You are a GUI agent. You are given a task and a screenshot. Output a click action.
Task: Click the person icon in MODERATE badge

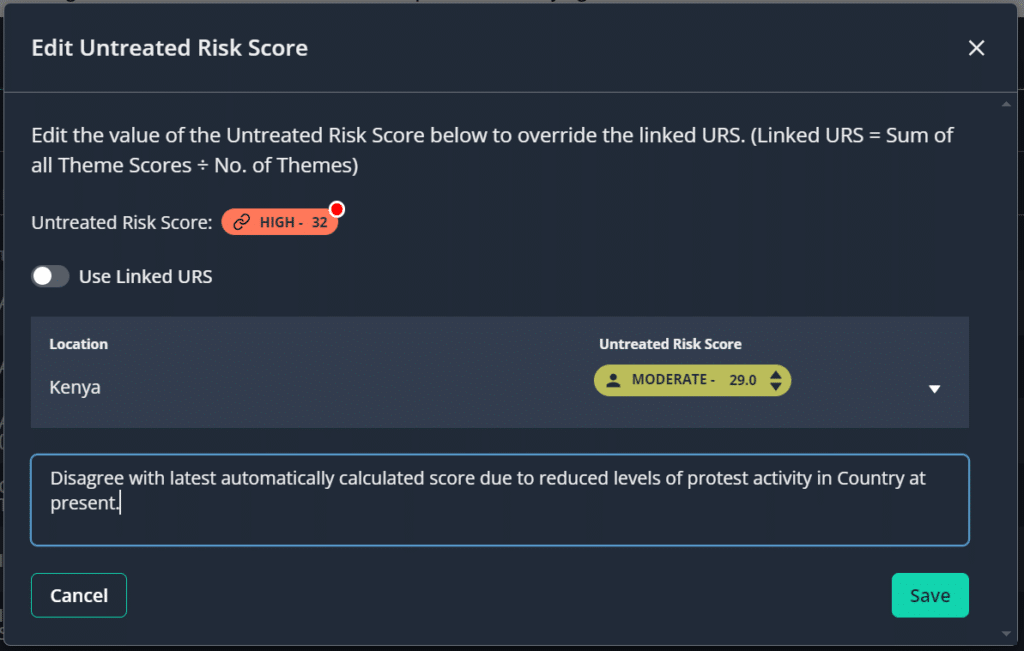point(614,380)
